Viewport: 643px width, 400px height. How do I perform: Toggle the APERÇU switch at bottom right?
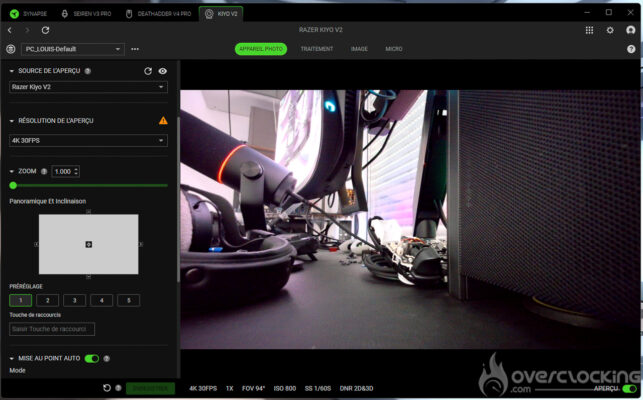[x=629, y=389]
